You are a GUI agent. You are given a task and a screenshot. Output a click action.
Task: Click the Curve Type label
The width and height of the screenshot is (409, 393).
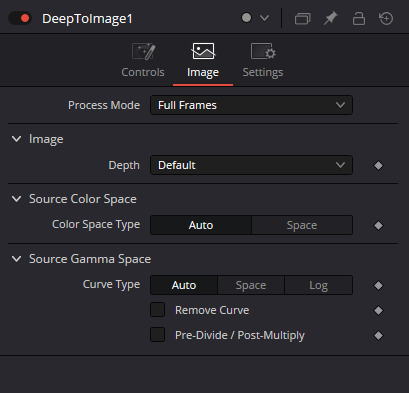111,285
